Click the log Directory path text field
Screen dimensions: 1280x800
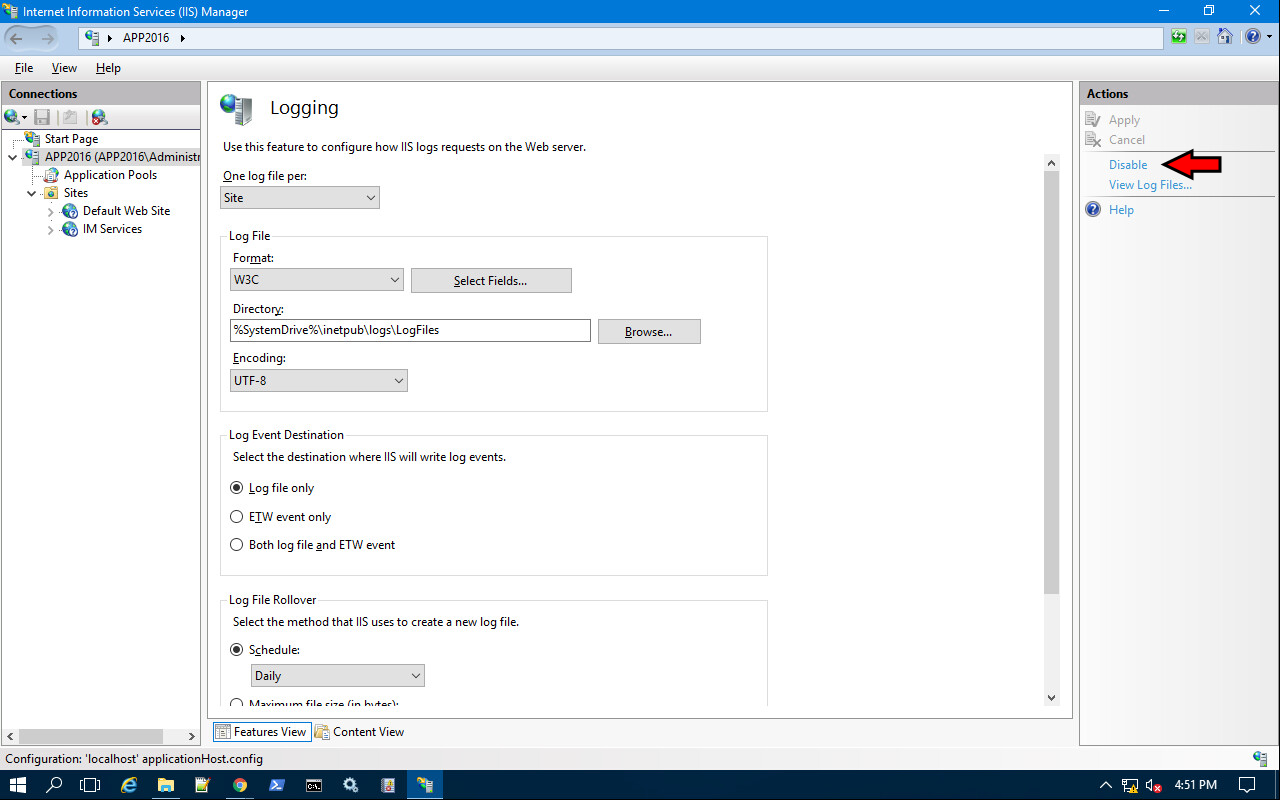click(x=410, y=330)
